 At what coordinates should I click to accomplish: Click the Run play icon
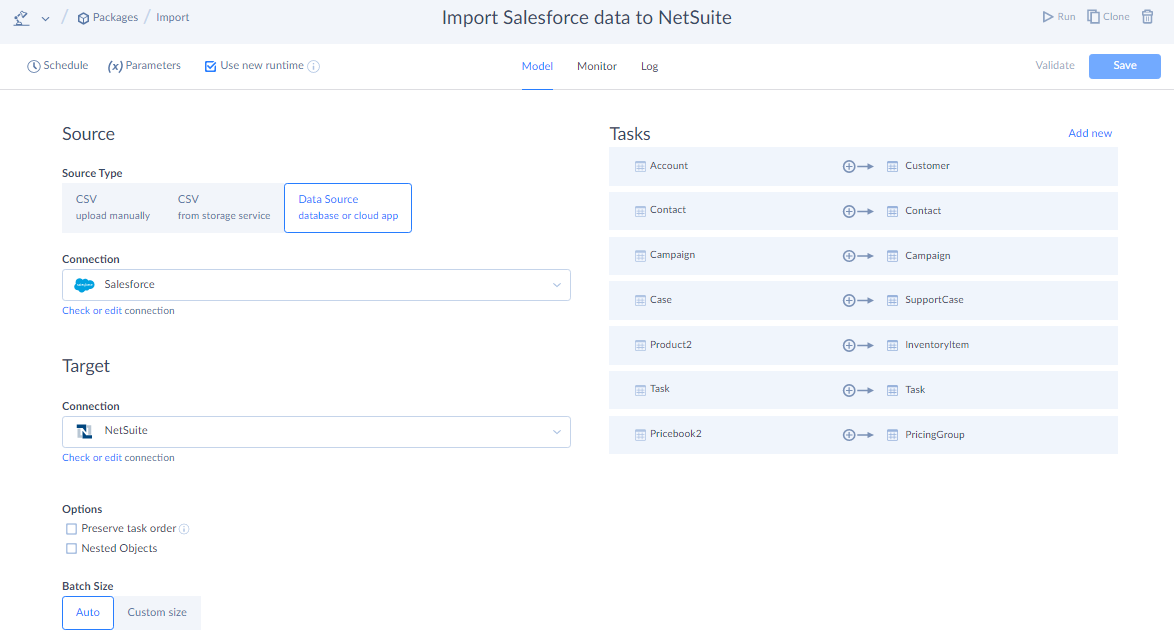point(1047,16)
